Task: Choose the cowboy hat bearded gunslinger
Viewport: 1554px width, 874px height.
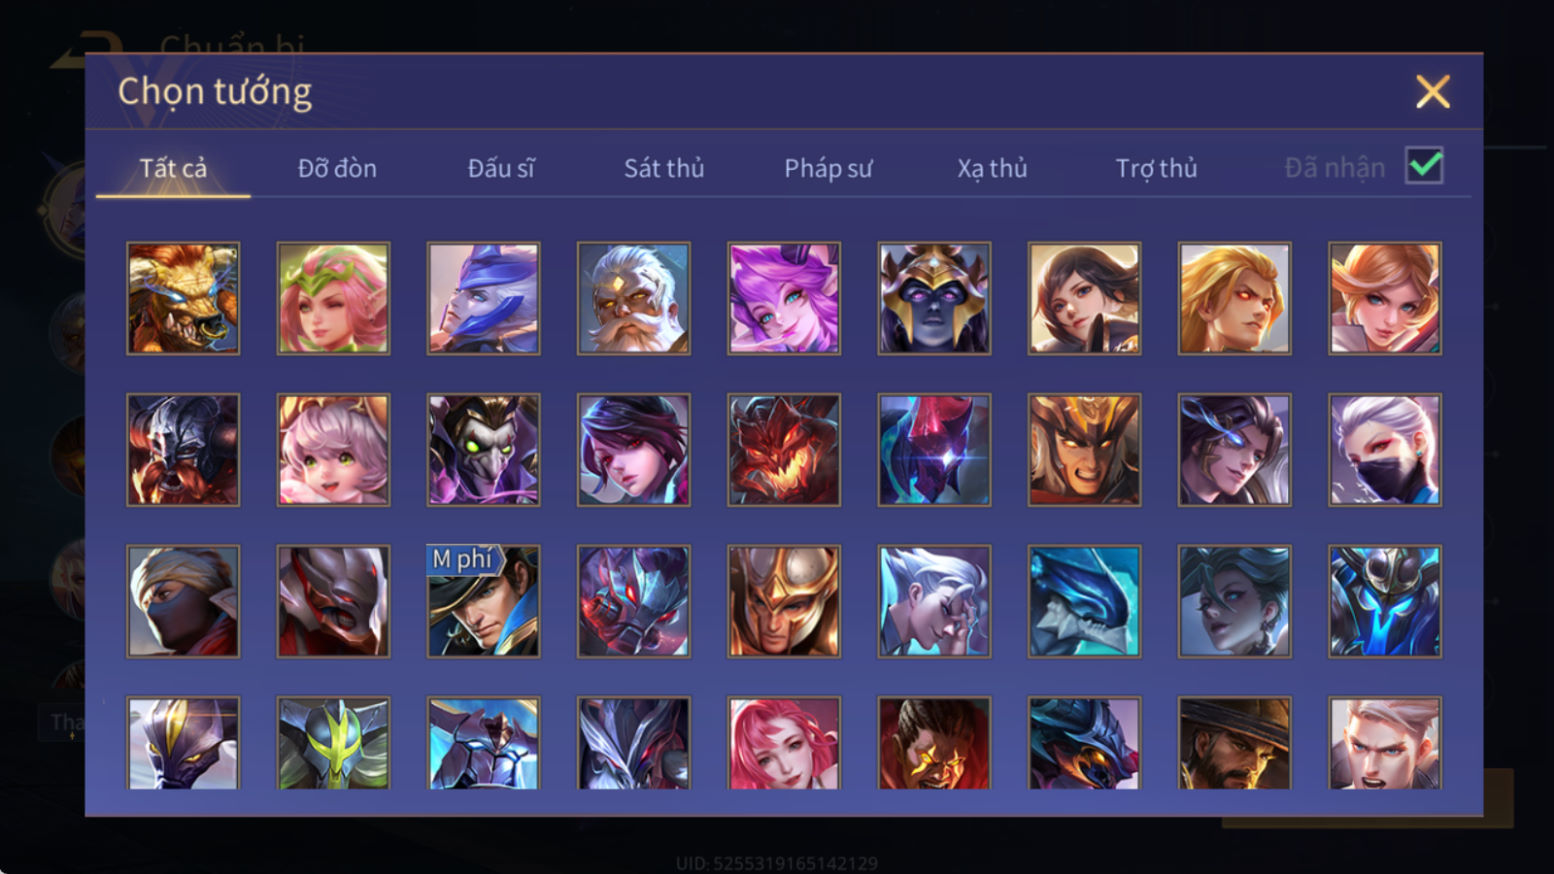Action: (x=1235, y=743)
